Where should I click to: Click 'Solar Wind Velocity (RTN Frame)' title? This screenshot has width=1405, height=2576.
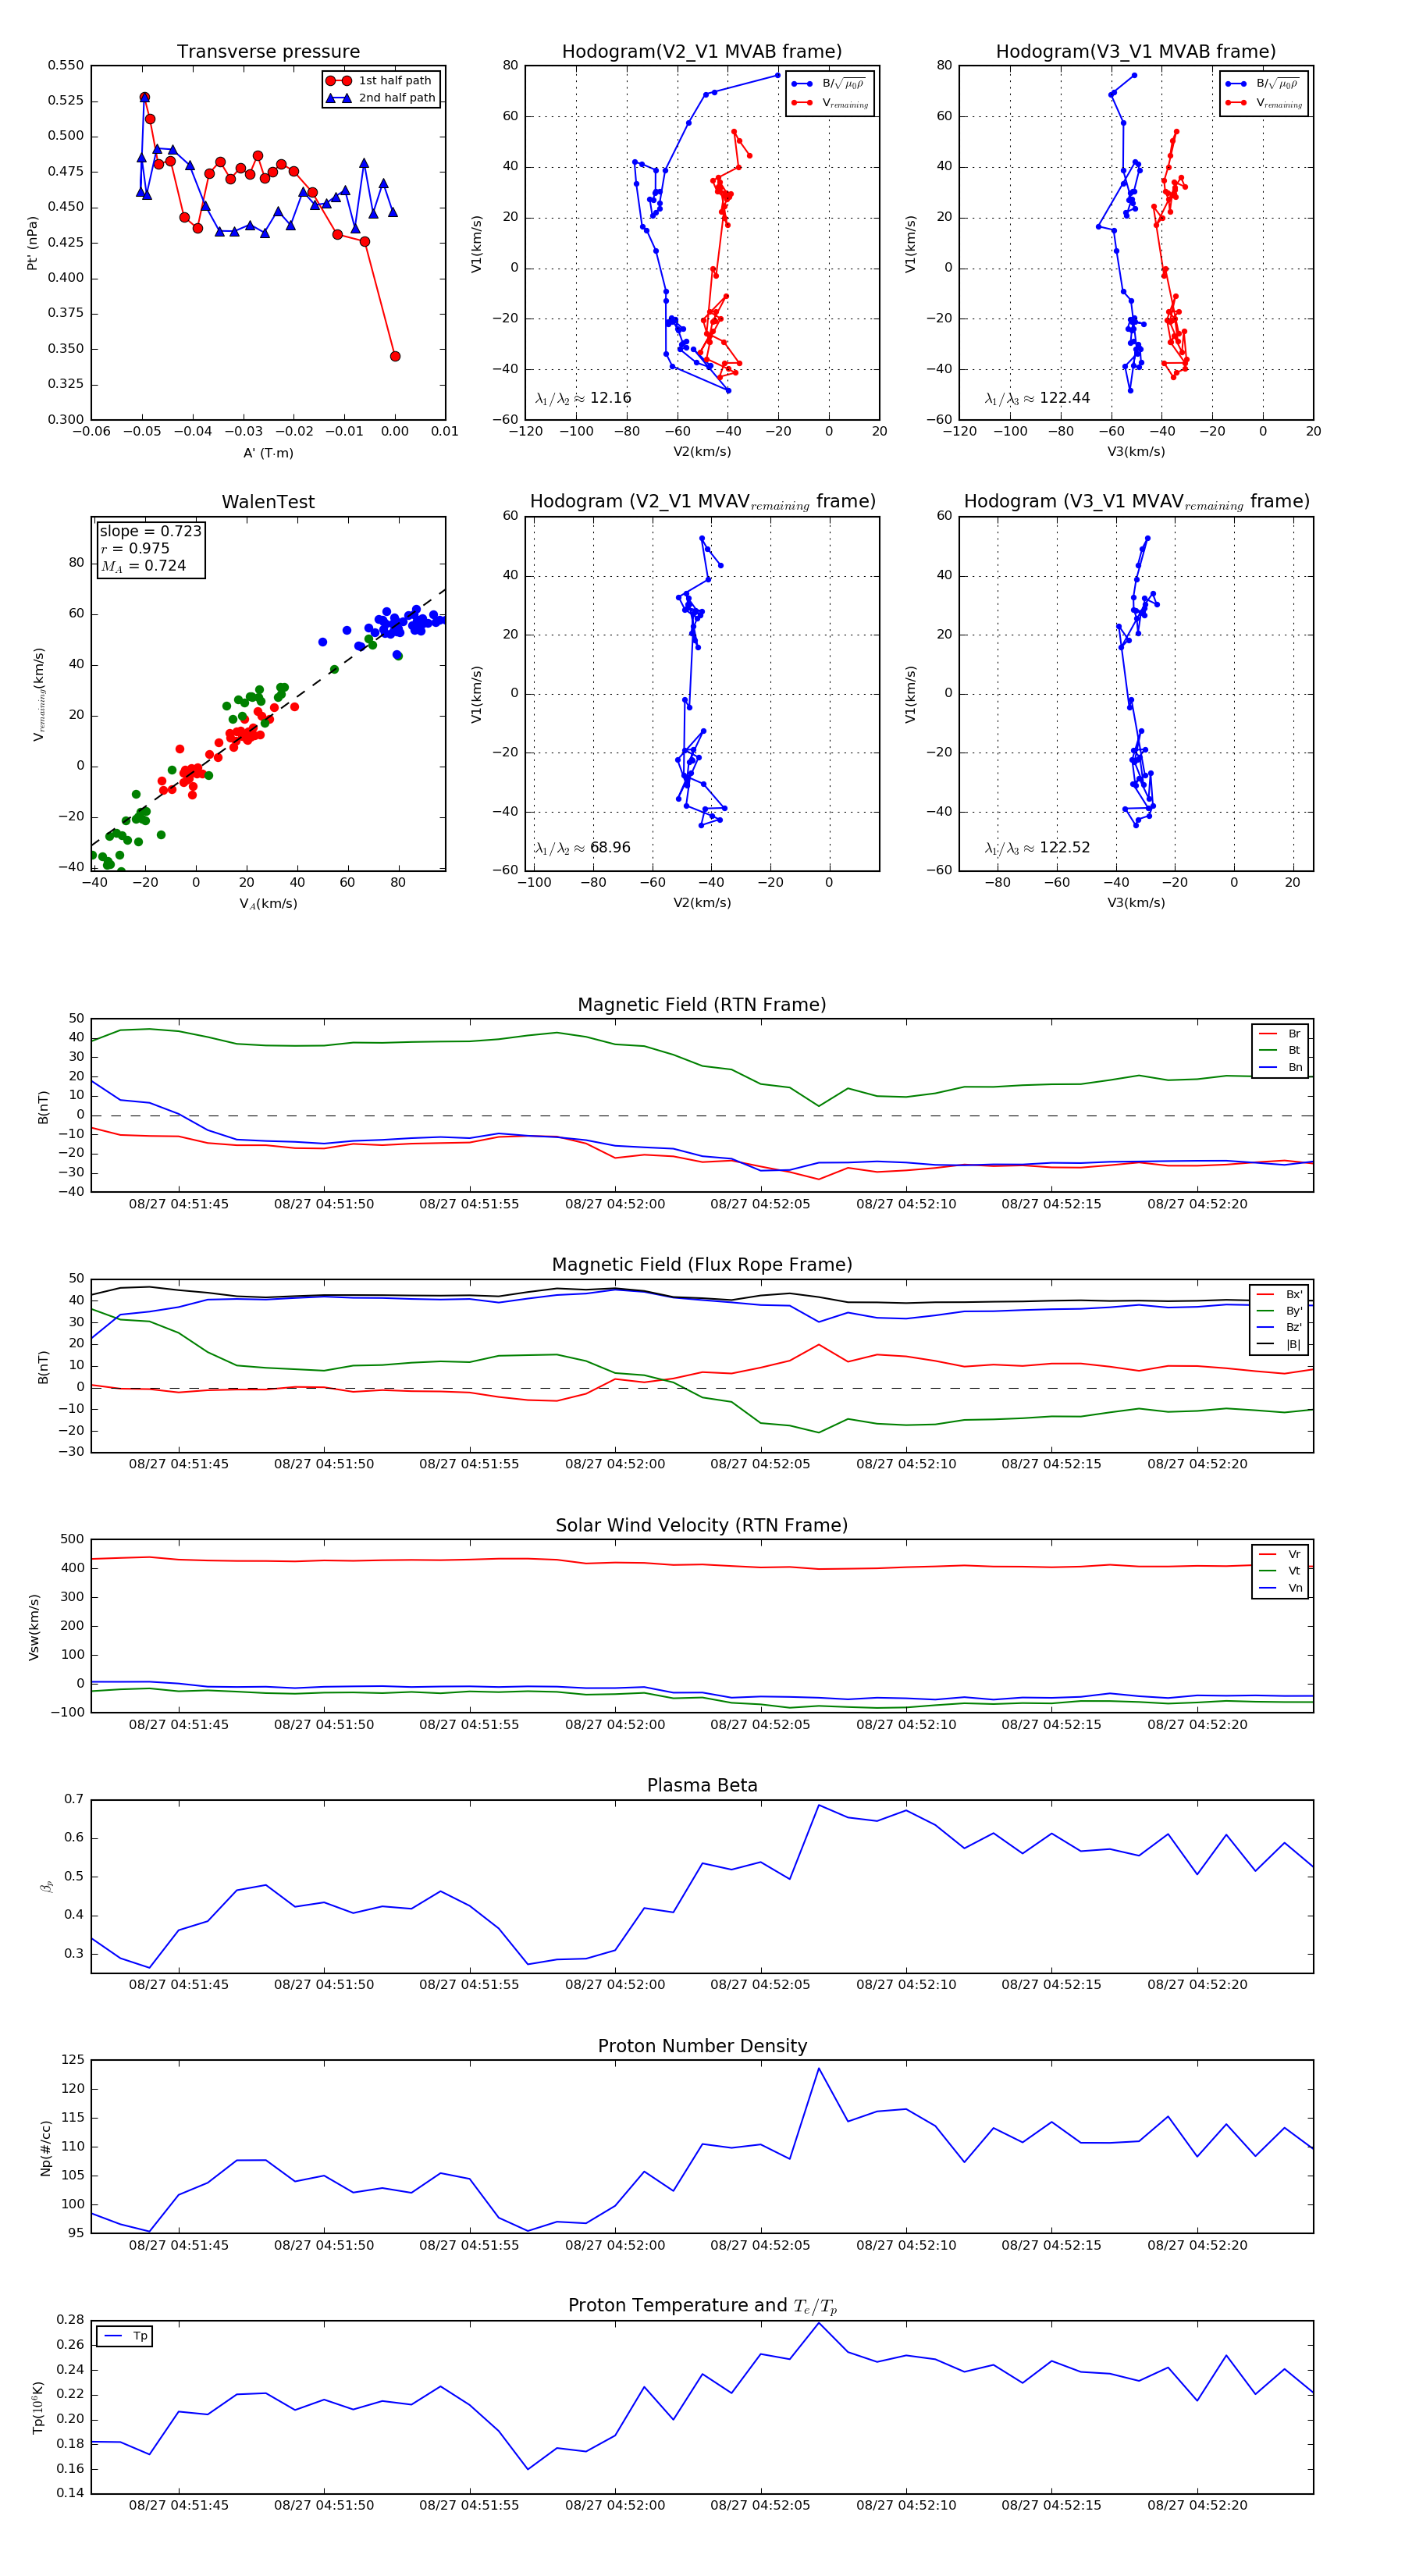pyautogui.click(x=702, y=1525)
